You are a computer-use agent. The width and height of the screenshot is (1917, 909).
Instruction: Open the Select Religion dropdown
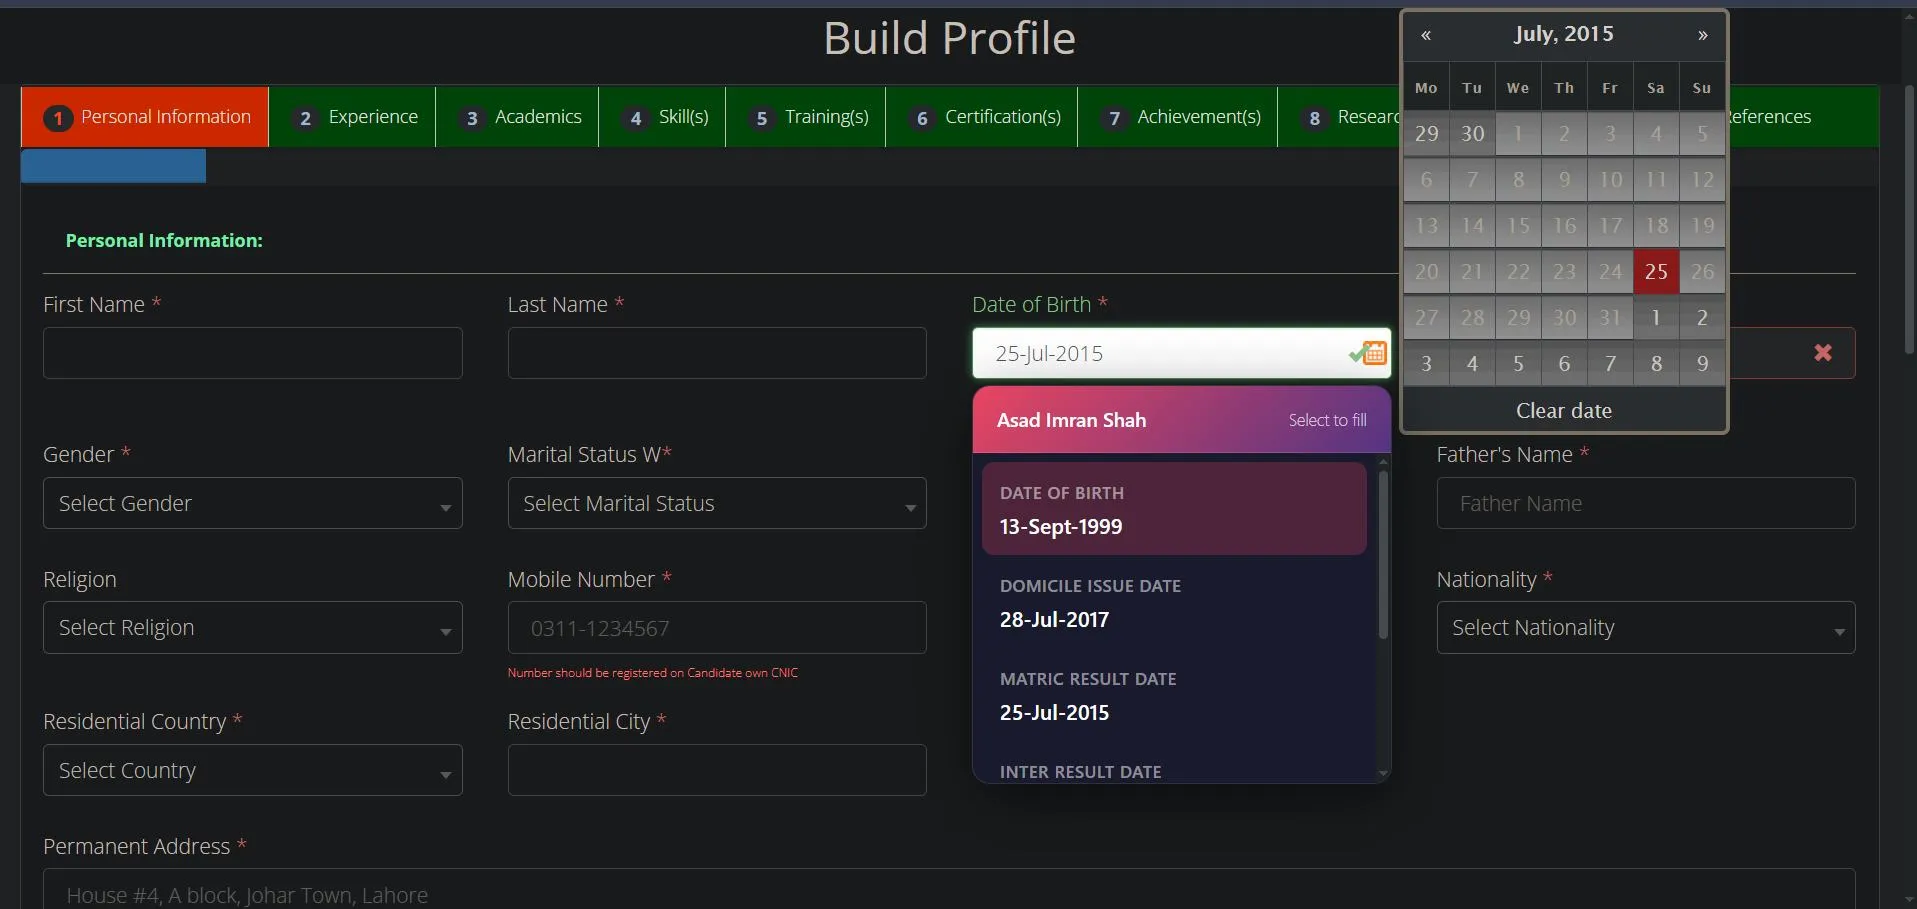click(251, 627)
